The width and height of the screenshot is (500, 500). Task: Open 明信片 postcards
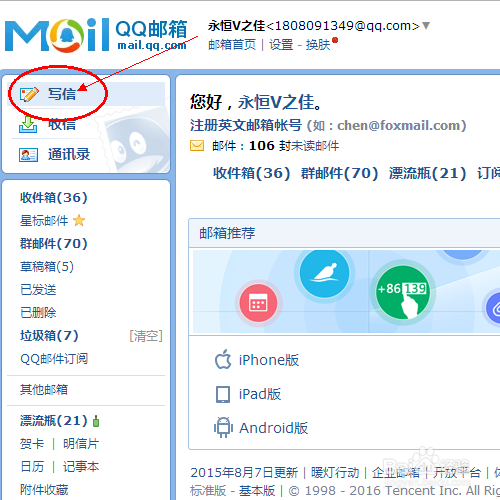pyautogui.click(x=81, y=444)
